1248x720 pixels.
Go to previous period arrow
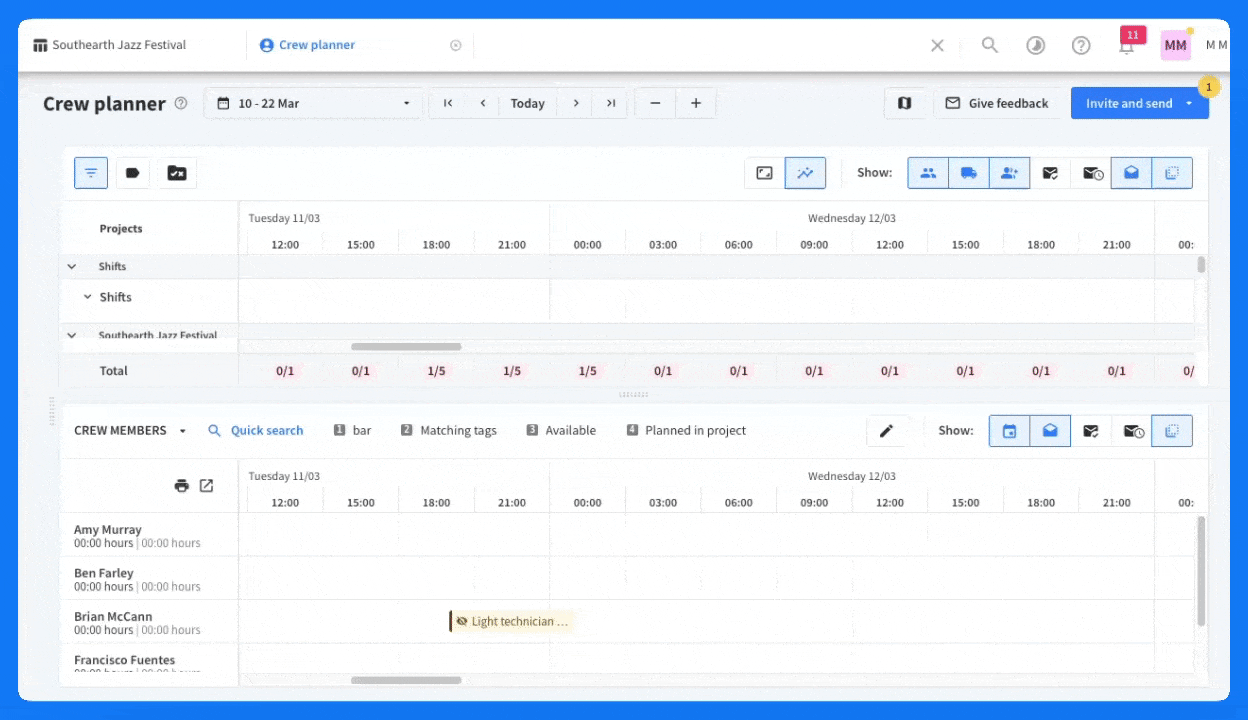coord(483,103)
